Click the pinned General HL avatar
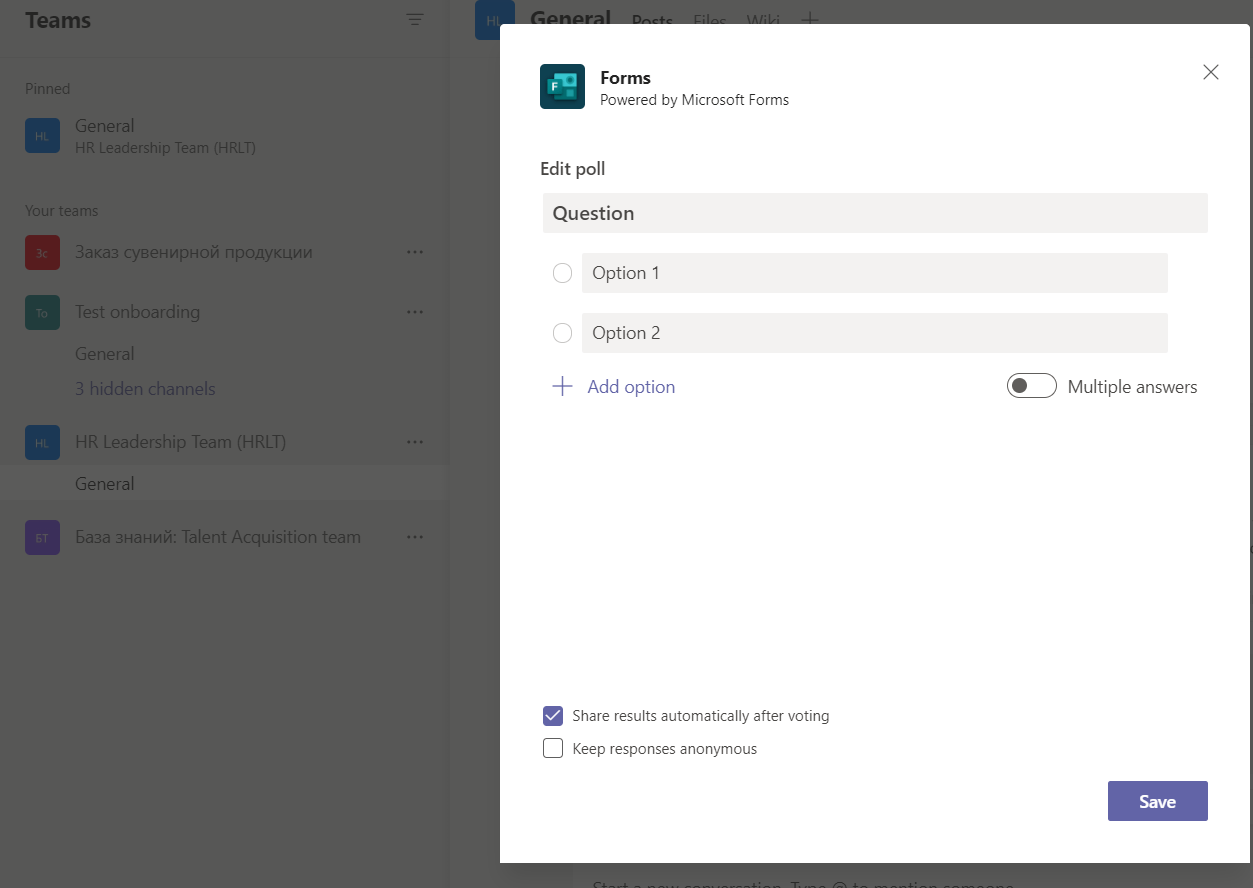The width and height of the screenshot is (1253, 888). pyautogui.click(x=42, y=136)
